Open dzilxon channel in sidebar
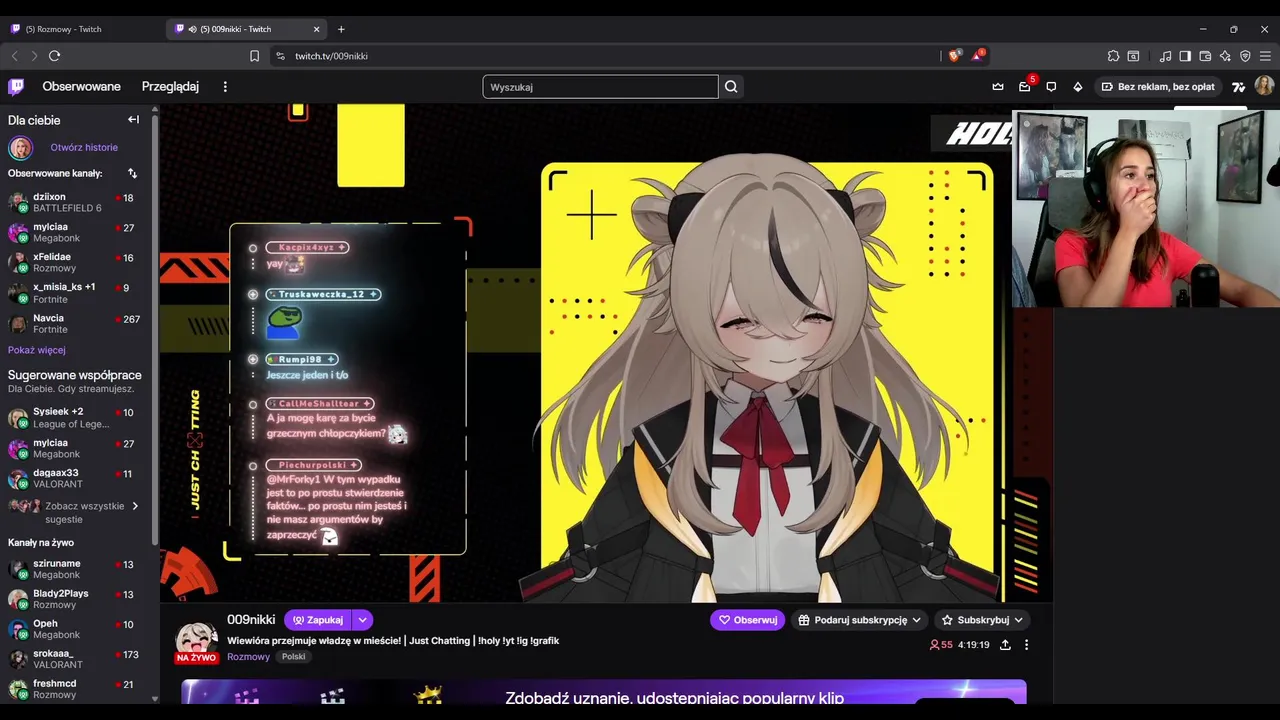 [x=74, y=202]
